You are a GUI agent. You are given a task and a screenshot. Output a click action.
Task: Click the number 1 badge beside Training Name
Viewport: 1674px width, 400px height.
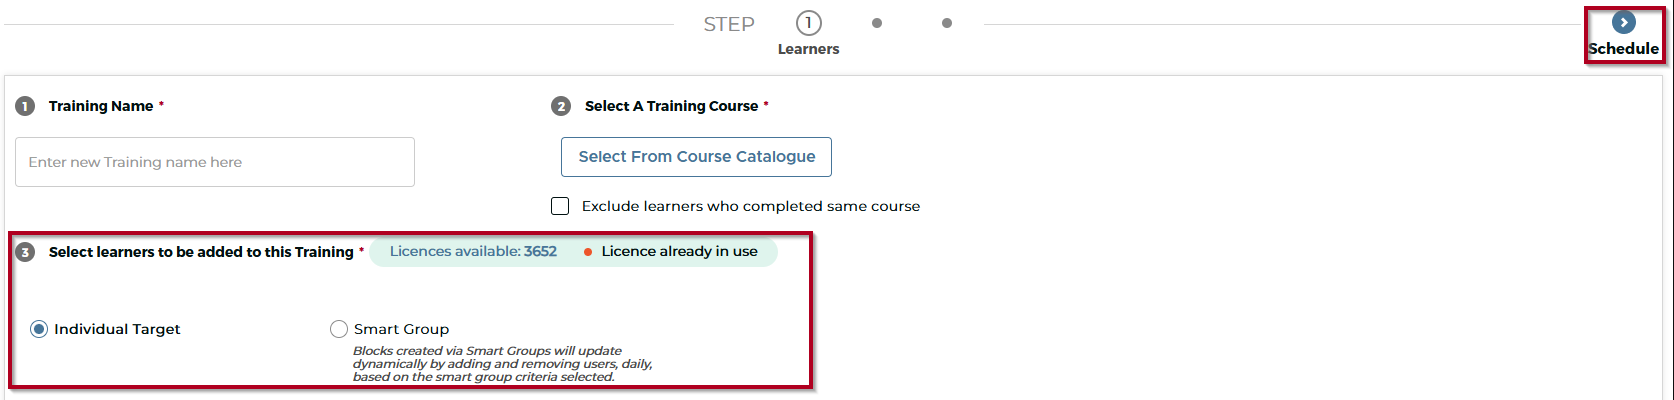point(25,106)
